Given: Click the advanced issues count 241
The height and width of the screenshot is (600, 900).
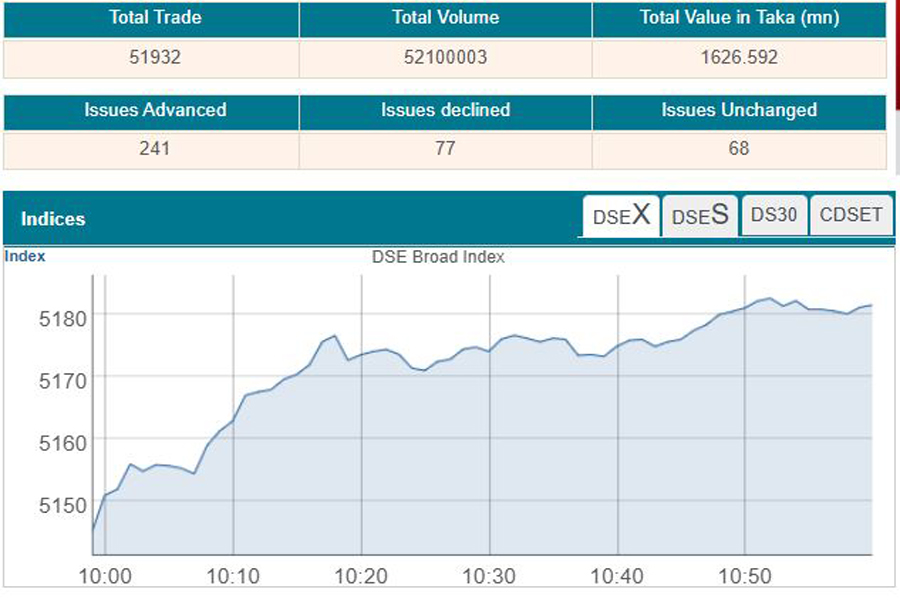Looking at the screenshot, I should click(x=155, y=149).
